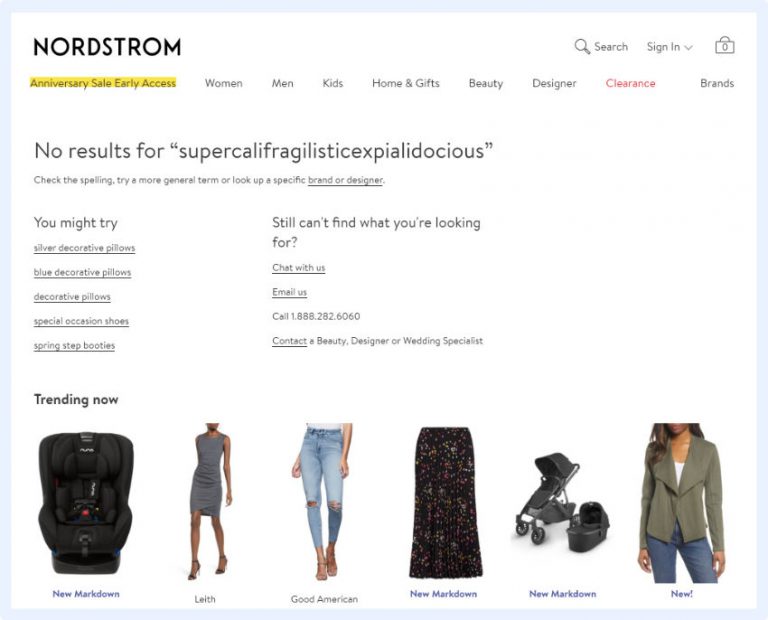Image resolution: width=768 pixels, height=620 pixels.
Task: View the black car seat product
Action: click(x=86, y=502)
